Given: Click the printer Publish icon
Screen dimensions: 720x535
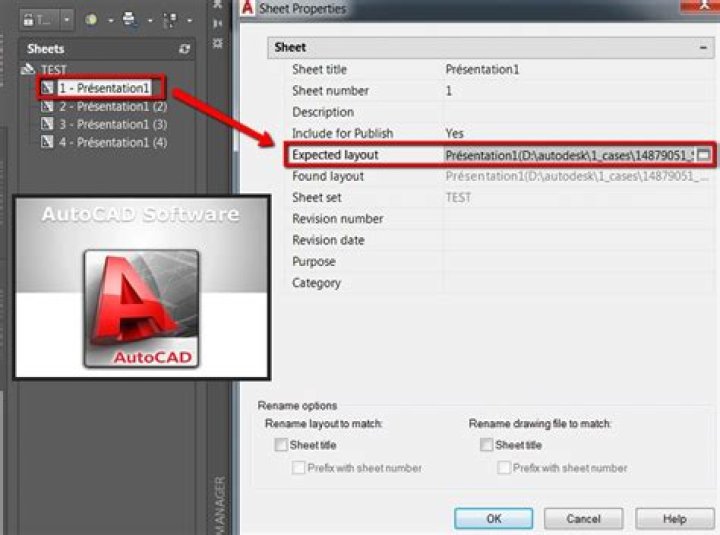Looking at the screenshot, I should (x=129, y=19).
